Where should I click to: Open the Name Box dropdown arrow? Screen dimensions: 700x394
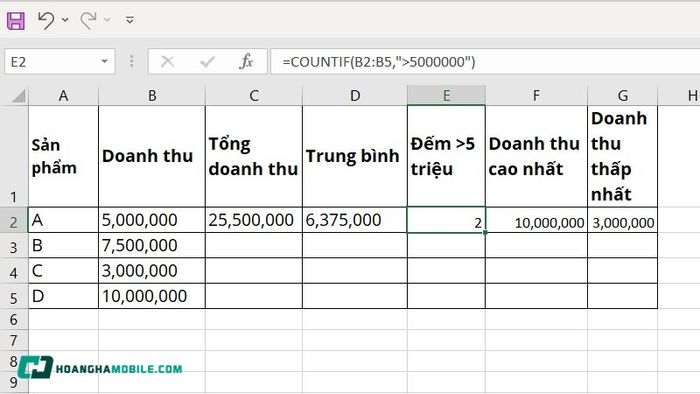pos(104,62)
